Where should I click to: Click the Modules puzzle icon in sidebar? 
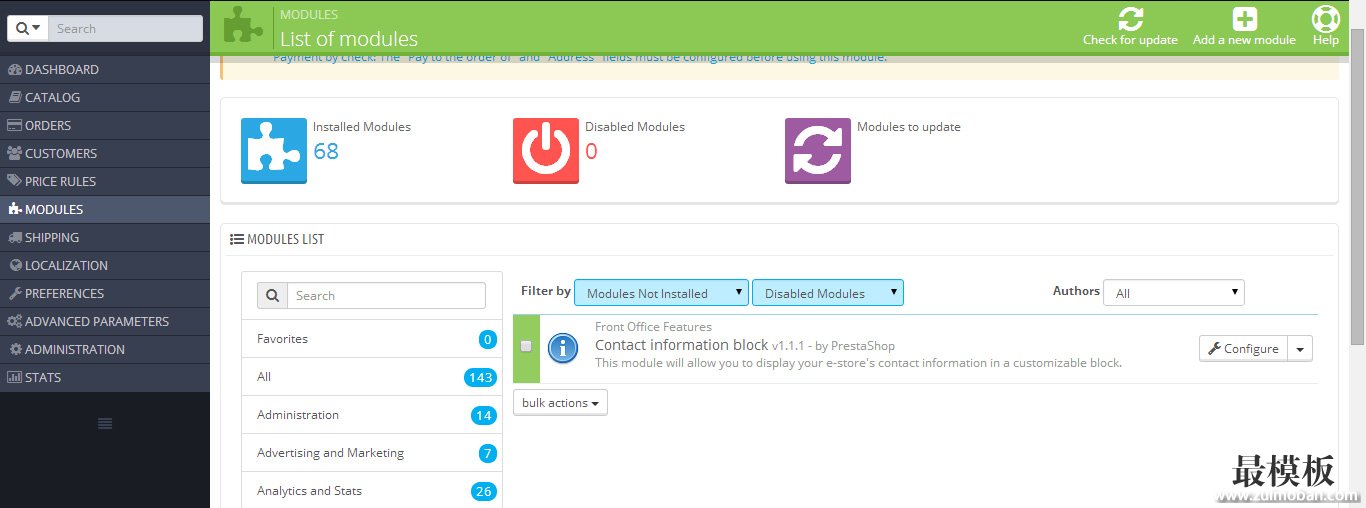[x=14, y=210]
